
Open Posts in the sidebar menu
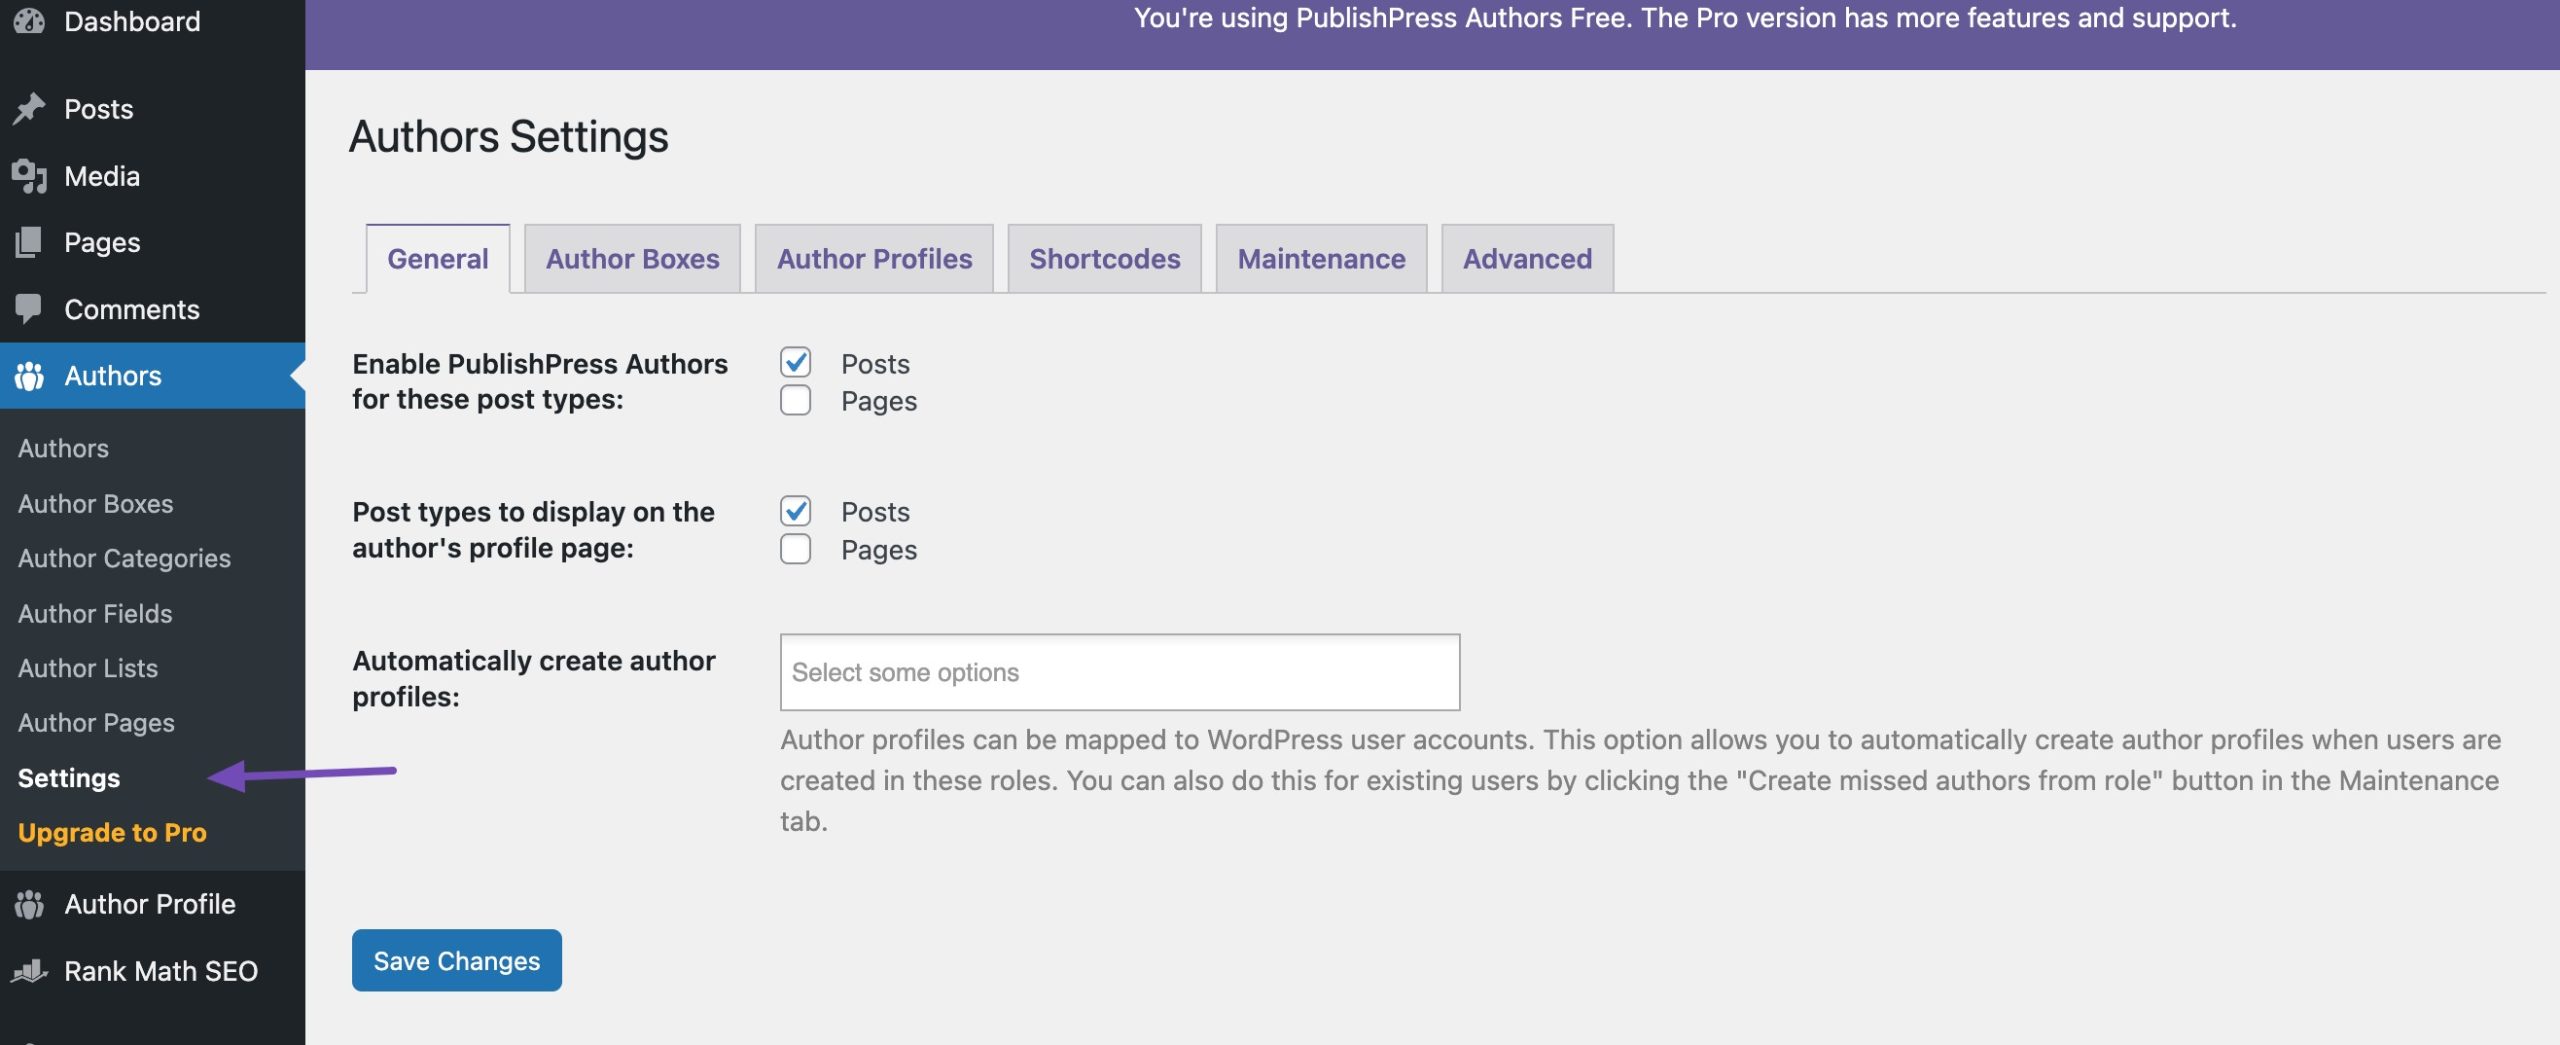click(x=152, y=109)
